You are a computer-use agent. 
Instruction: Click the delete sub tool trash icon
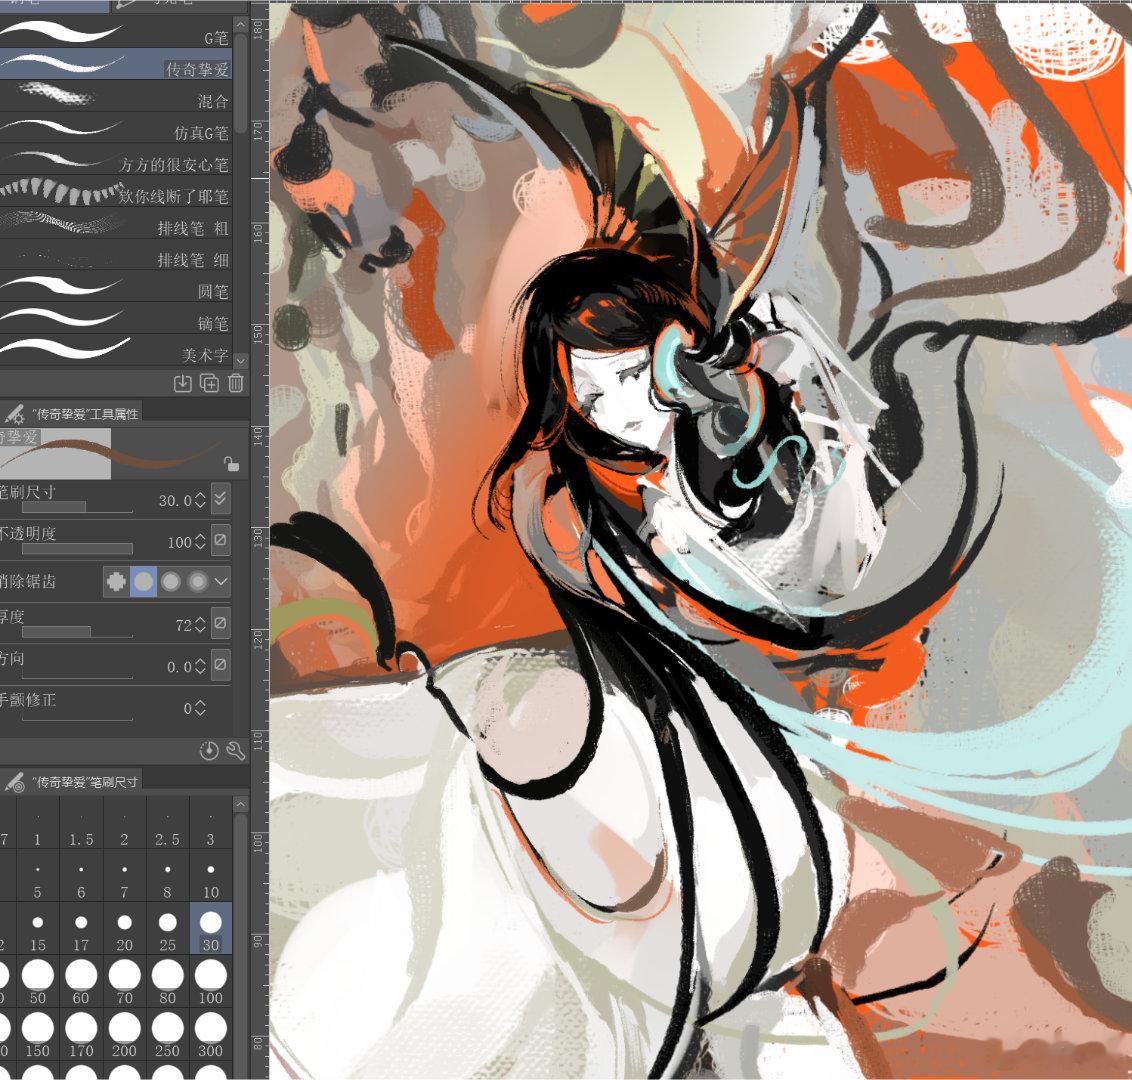click(235, 383)
